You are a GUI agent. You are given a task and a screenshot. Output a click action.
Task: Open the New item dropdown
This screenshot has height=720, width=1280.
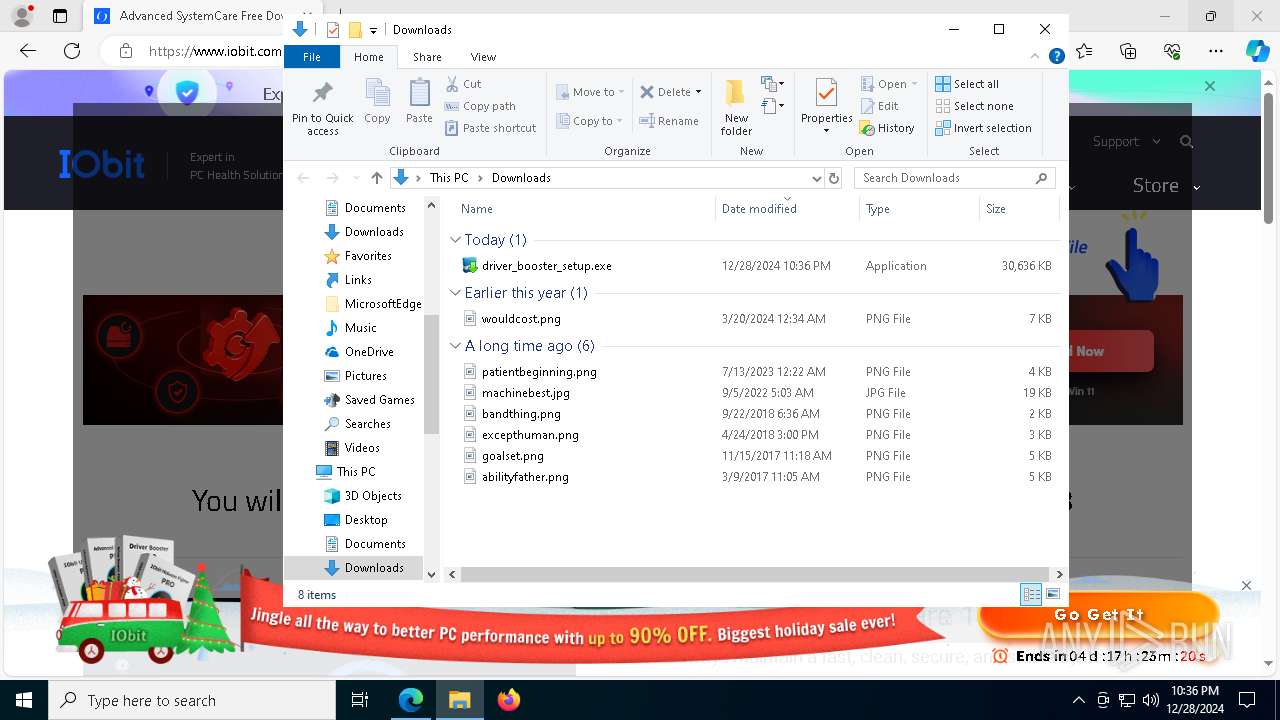pos(772,84)
